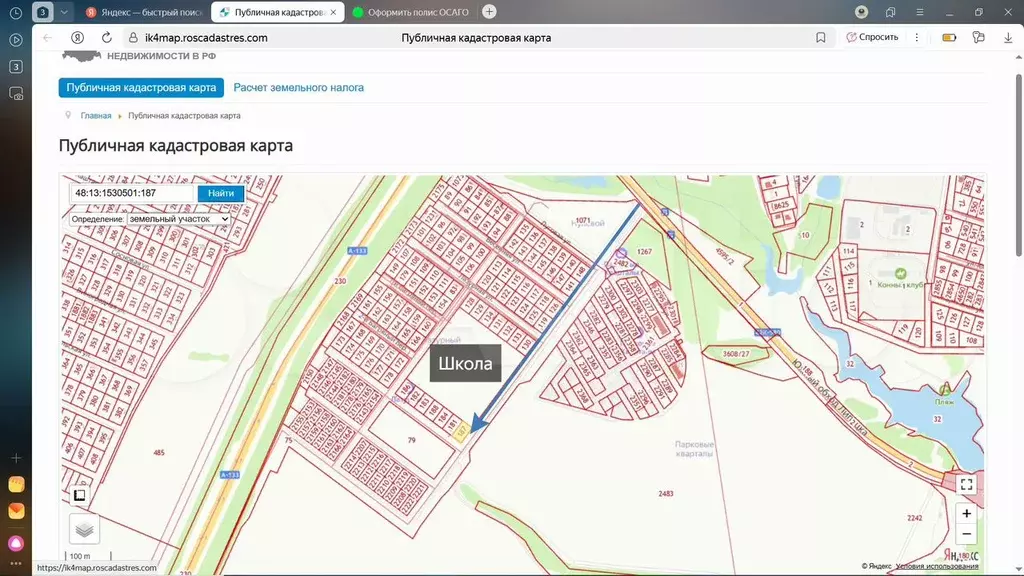Click the parcel labeled 2483
The image size is (1024, 576).
(x=665, y=494)
